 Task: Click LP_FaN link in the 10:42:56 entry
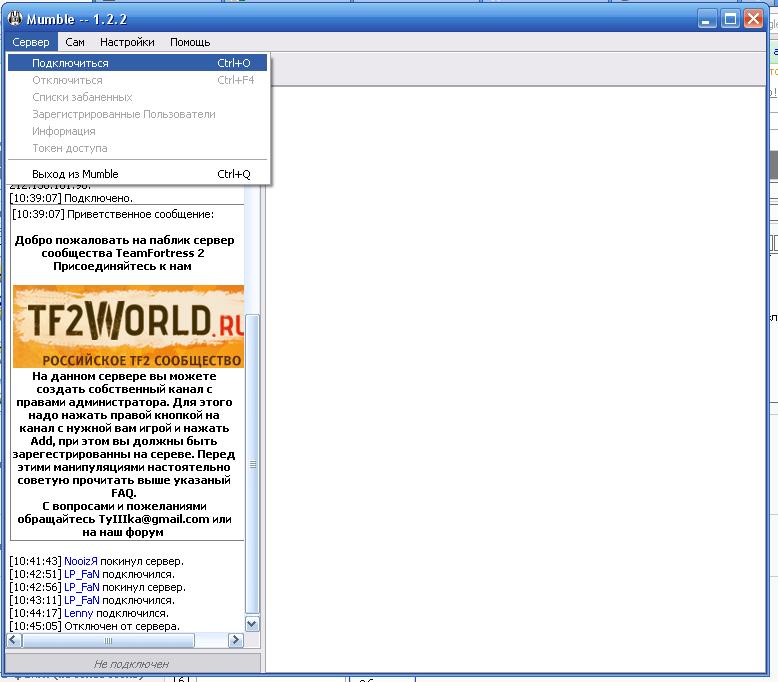(82, 587)
